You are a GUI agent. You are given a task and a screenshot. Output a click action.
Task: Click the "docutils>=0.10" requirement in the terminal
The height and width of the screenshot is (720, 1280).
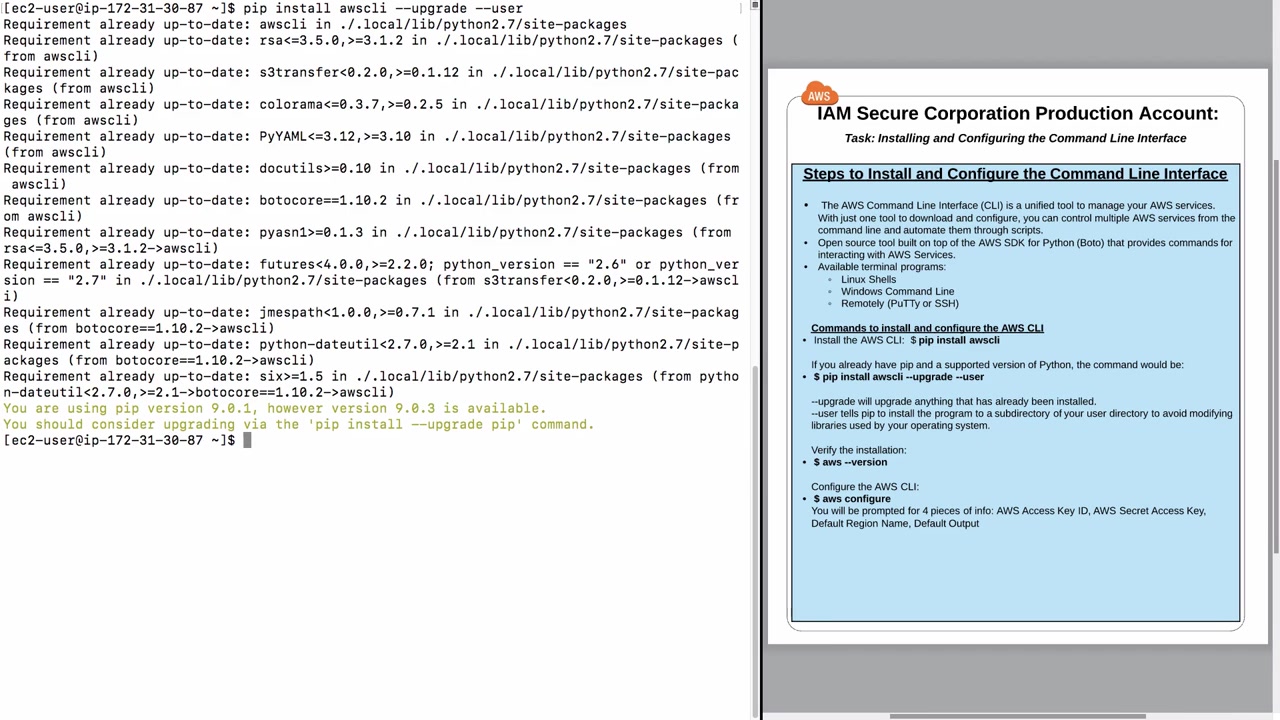371,176
